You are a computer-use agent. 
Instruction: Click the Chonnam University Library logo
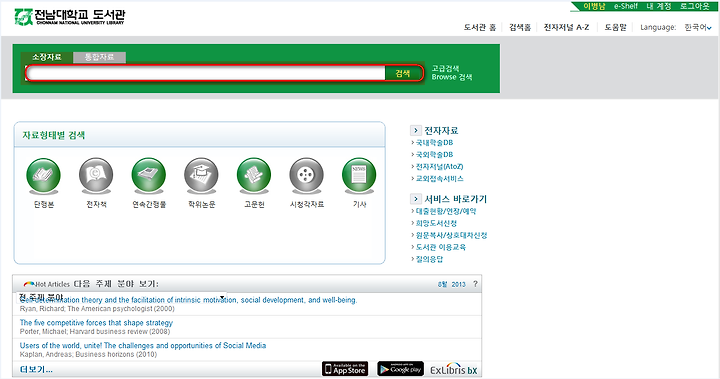[x=69, y=17]
